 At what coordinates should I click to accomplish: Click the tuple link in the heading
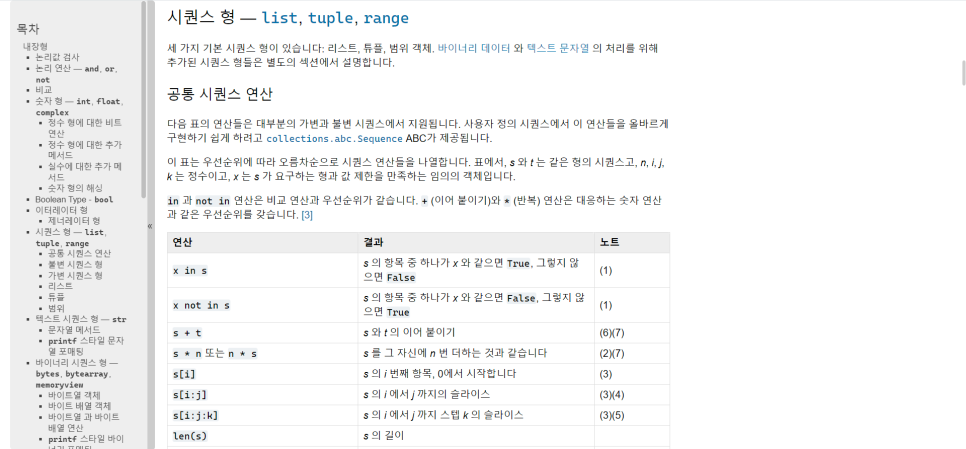[330, 18]
